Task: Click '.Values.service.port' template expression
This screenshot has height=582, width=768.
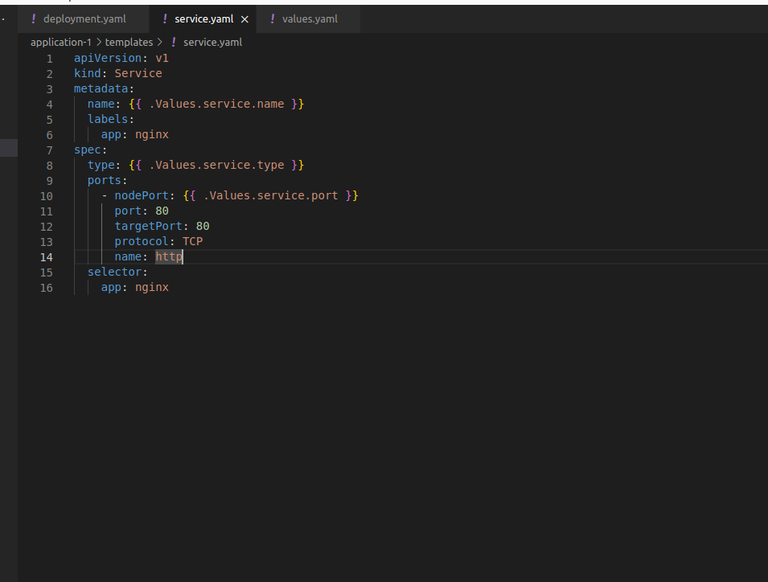Action: click(271, 195)
